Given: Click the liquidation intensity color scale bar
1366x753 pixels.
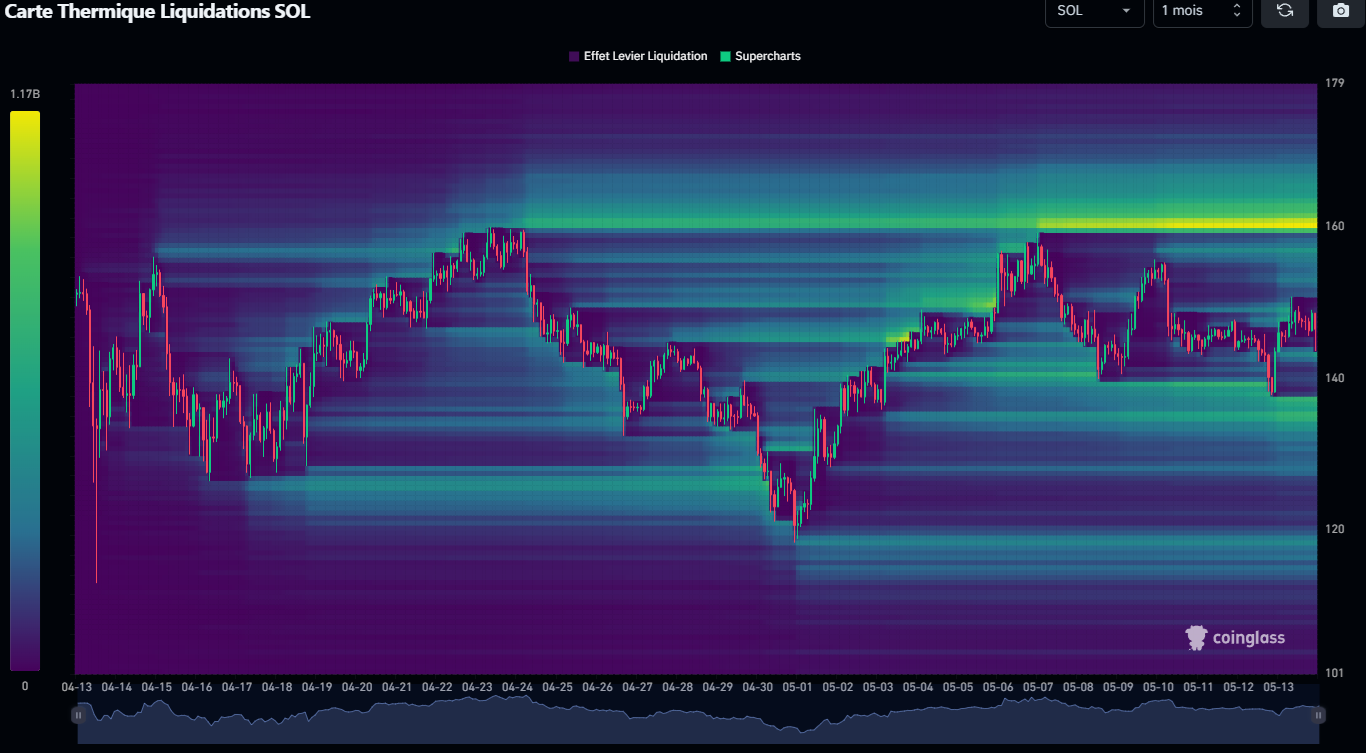Looking at the screenshot, I should 25,390.
